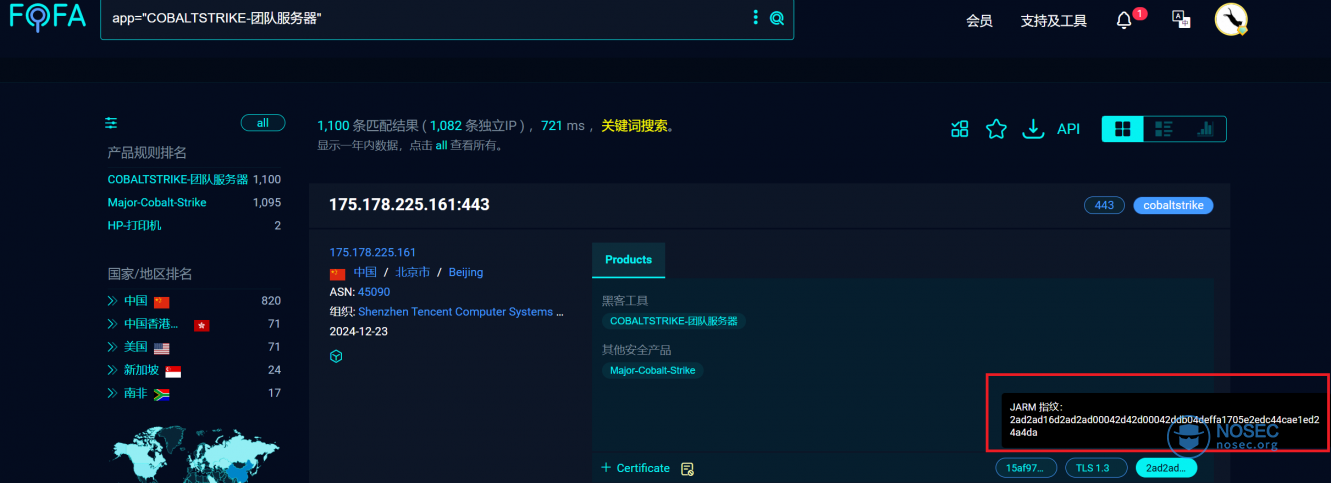Open the asset grouping icon beside star
1331x483 pixels.
[960, 128]
